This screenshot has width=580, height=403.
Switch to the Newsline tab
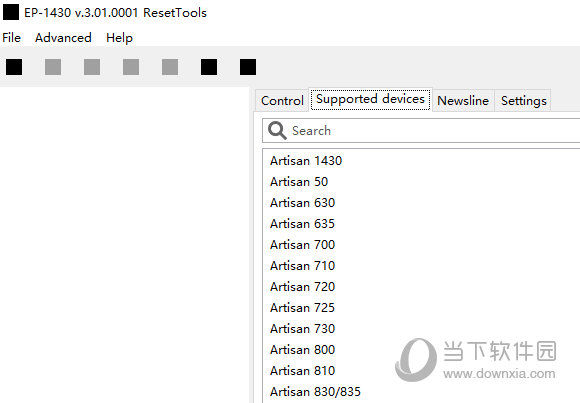coord(463,101)
